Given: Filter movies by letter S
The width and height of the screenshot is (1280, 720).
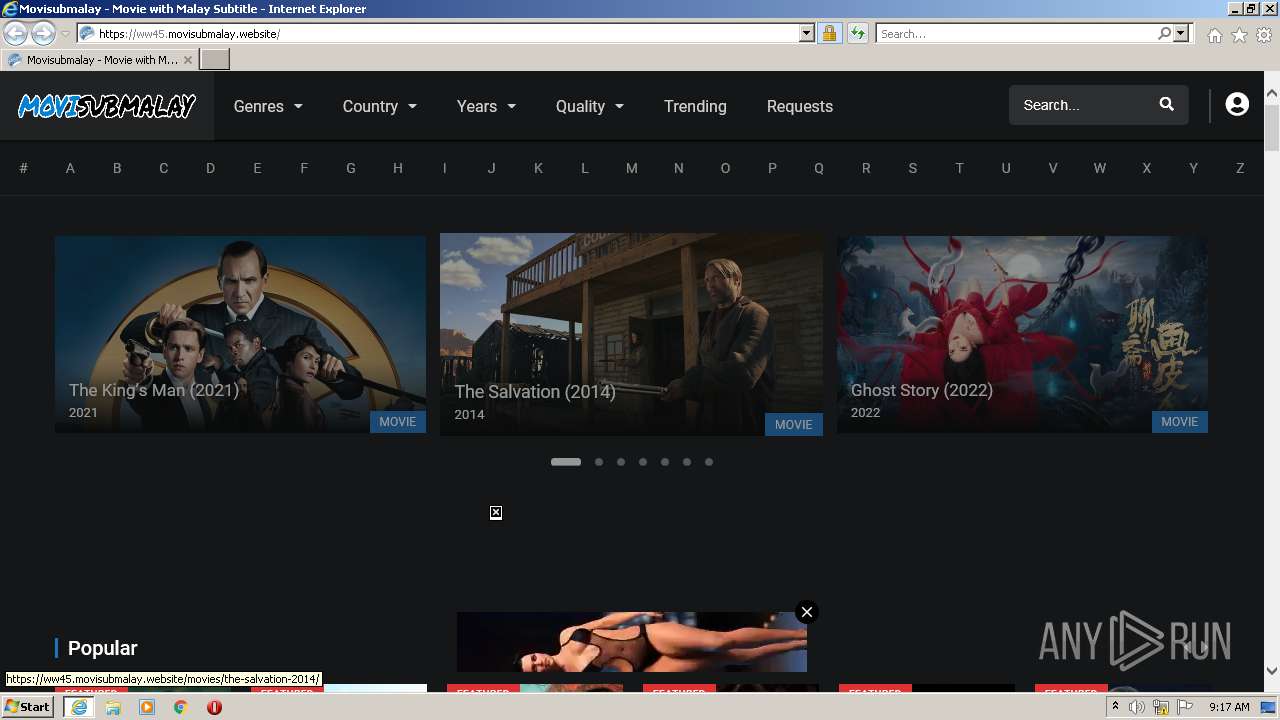Looking at the screenshot, I should [912, 168].
